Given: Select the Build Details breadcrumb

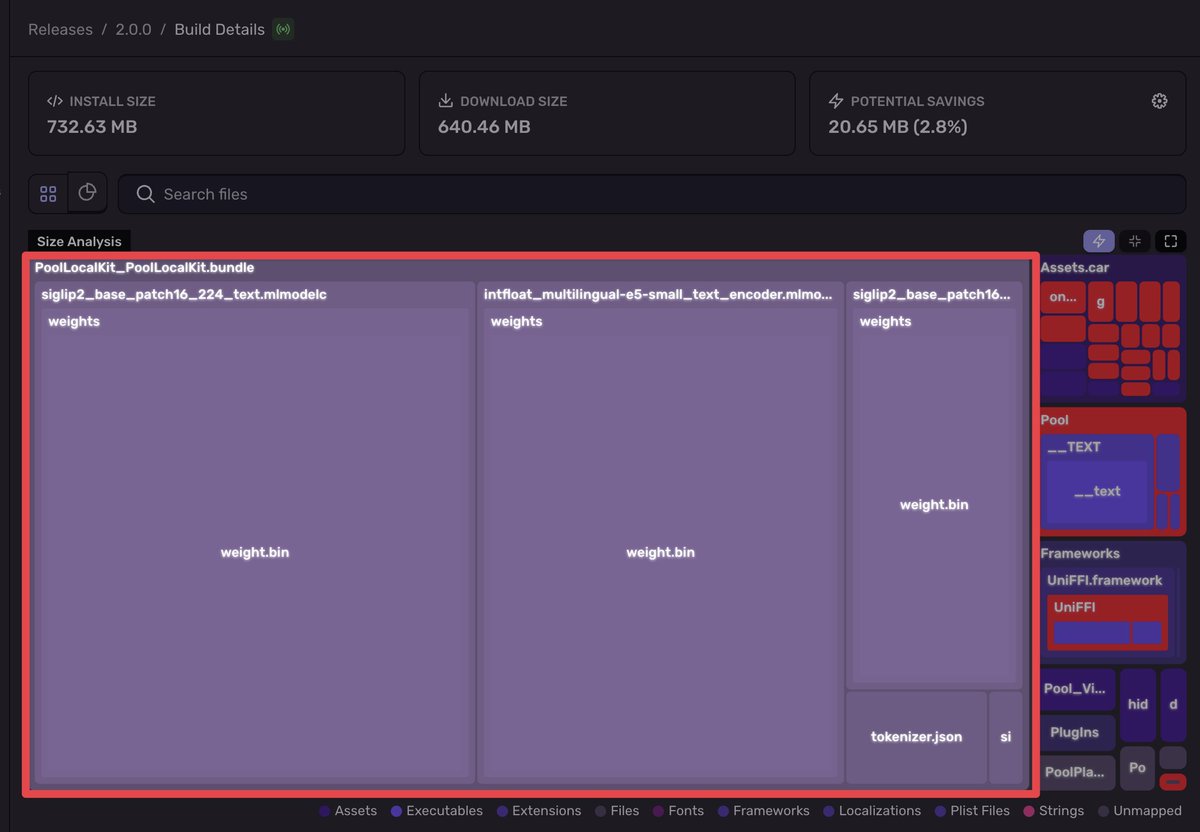Looking at the screenshot, I should pyautogui.click(x=220, y=29).
